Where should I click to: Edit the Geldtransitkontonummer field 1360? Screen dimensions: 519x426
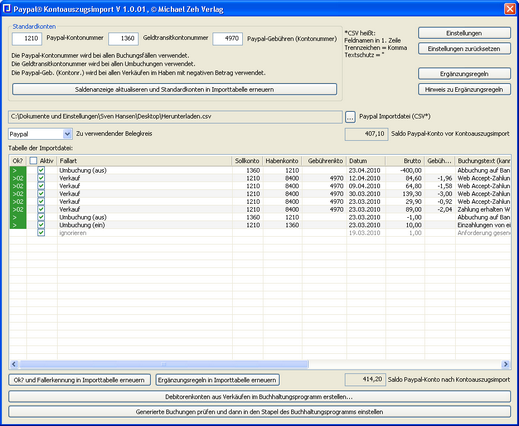pyautogui.click(x=123, y=39)
